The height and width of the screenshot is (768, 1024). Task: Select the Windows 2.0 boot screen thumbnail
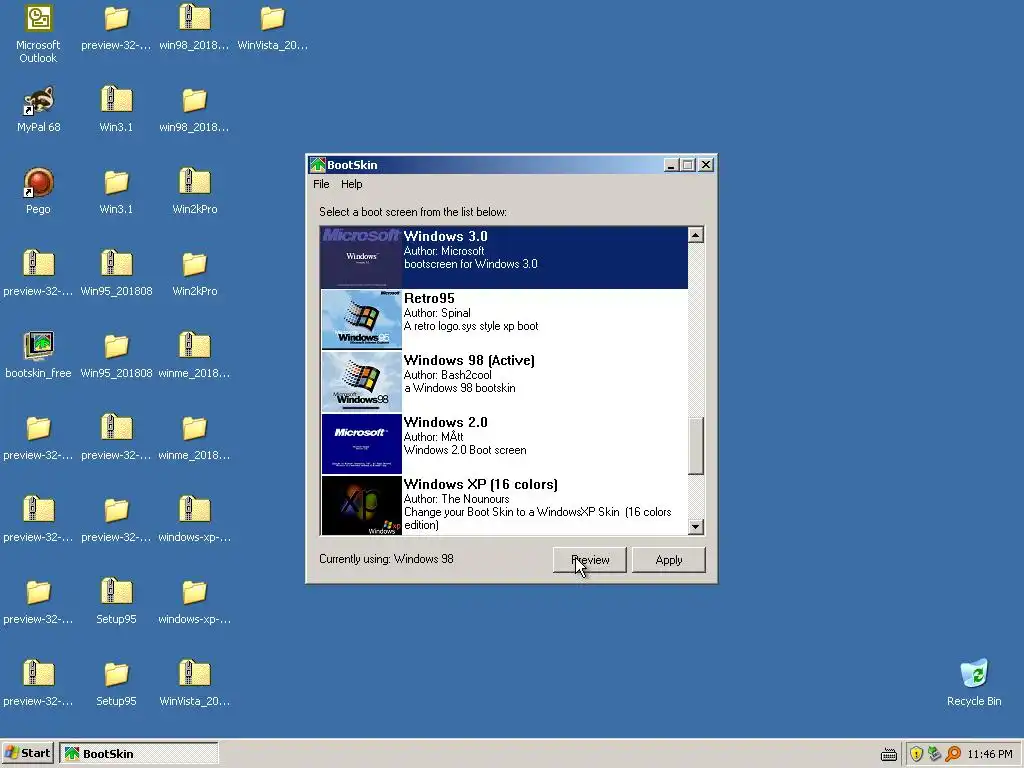[x=361, y=443]
